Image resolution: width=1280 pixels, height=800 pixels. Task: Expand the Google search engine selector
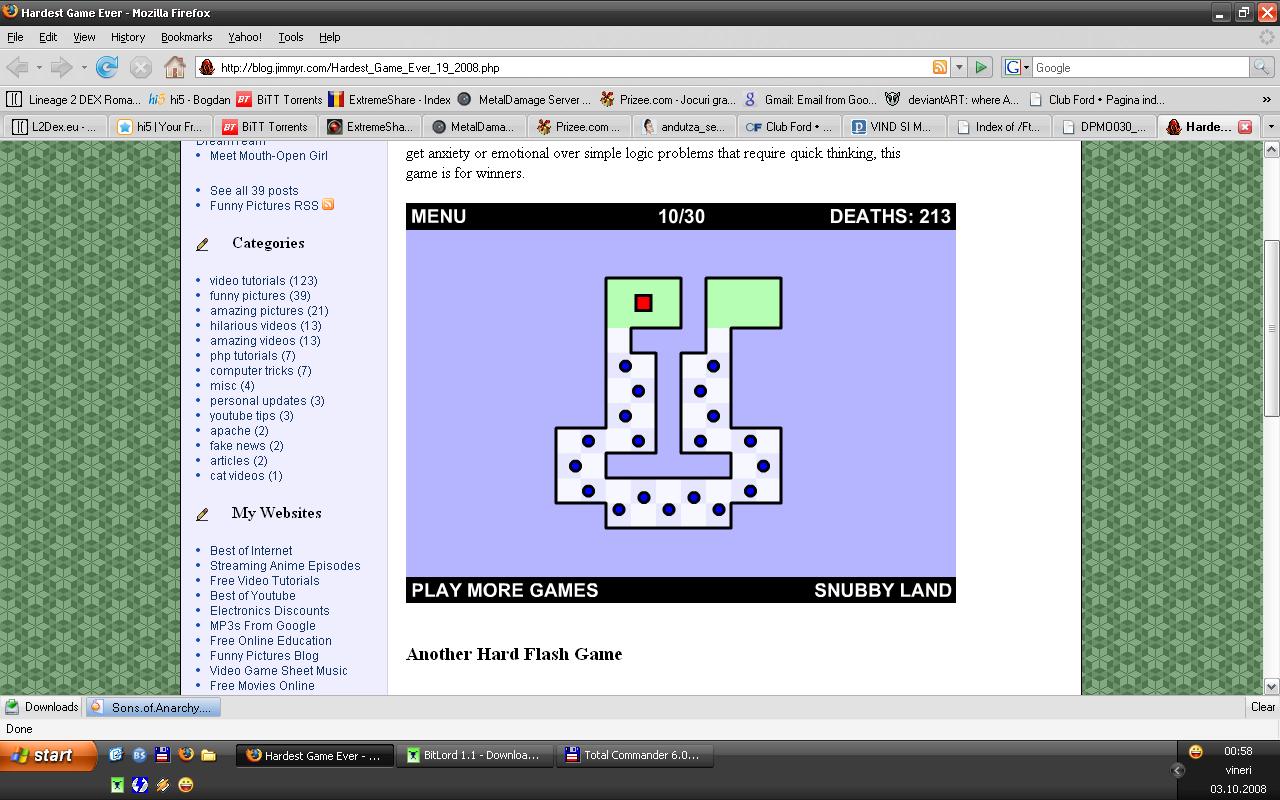pyautogui.click(x=1017, y=67)
